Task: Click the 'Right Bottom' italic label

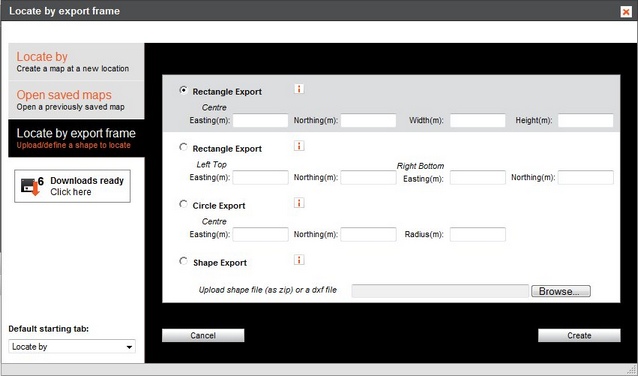Action: pyautogui.click(x=420, y=166)
